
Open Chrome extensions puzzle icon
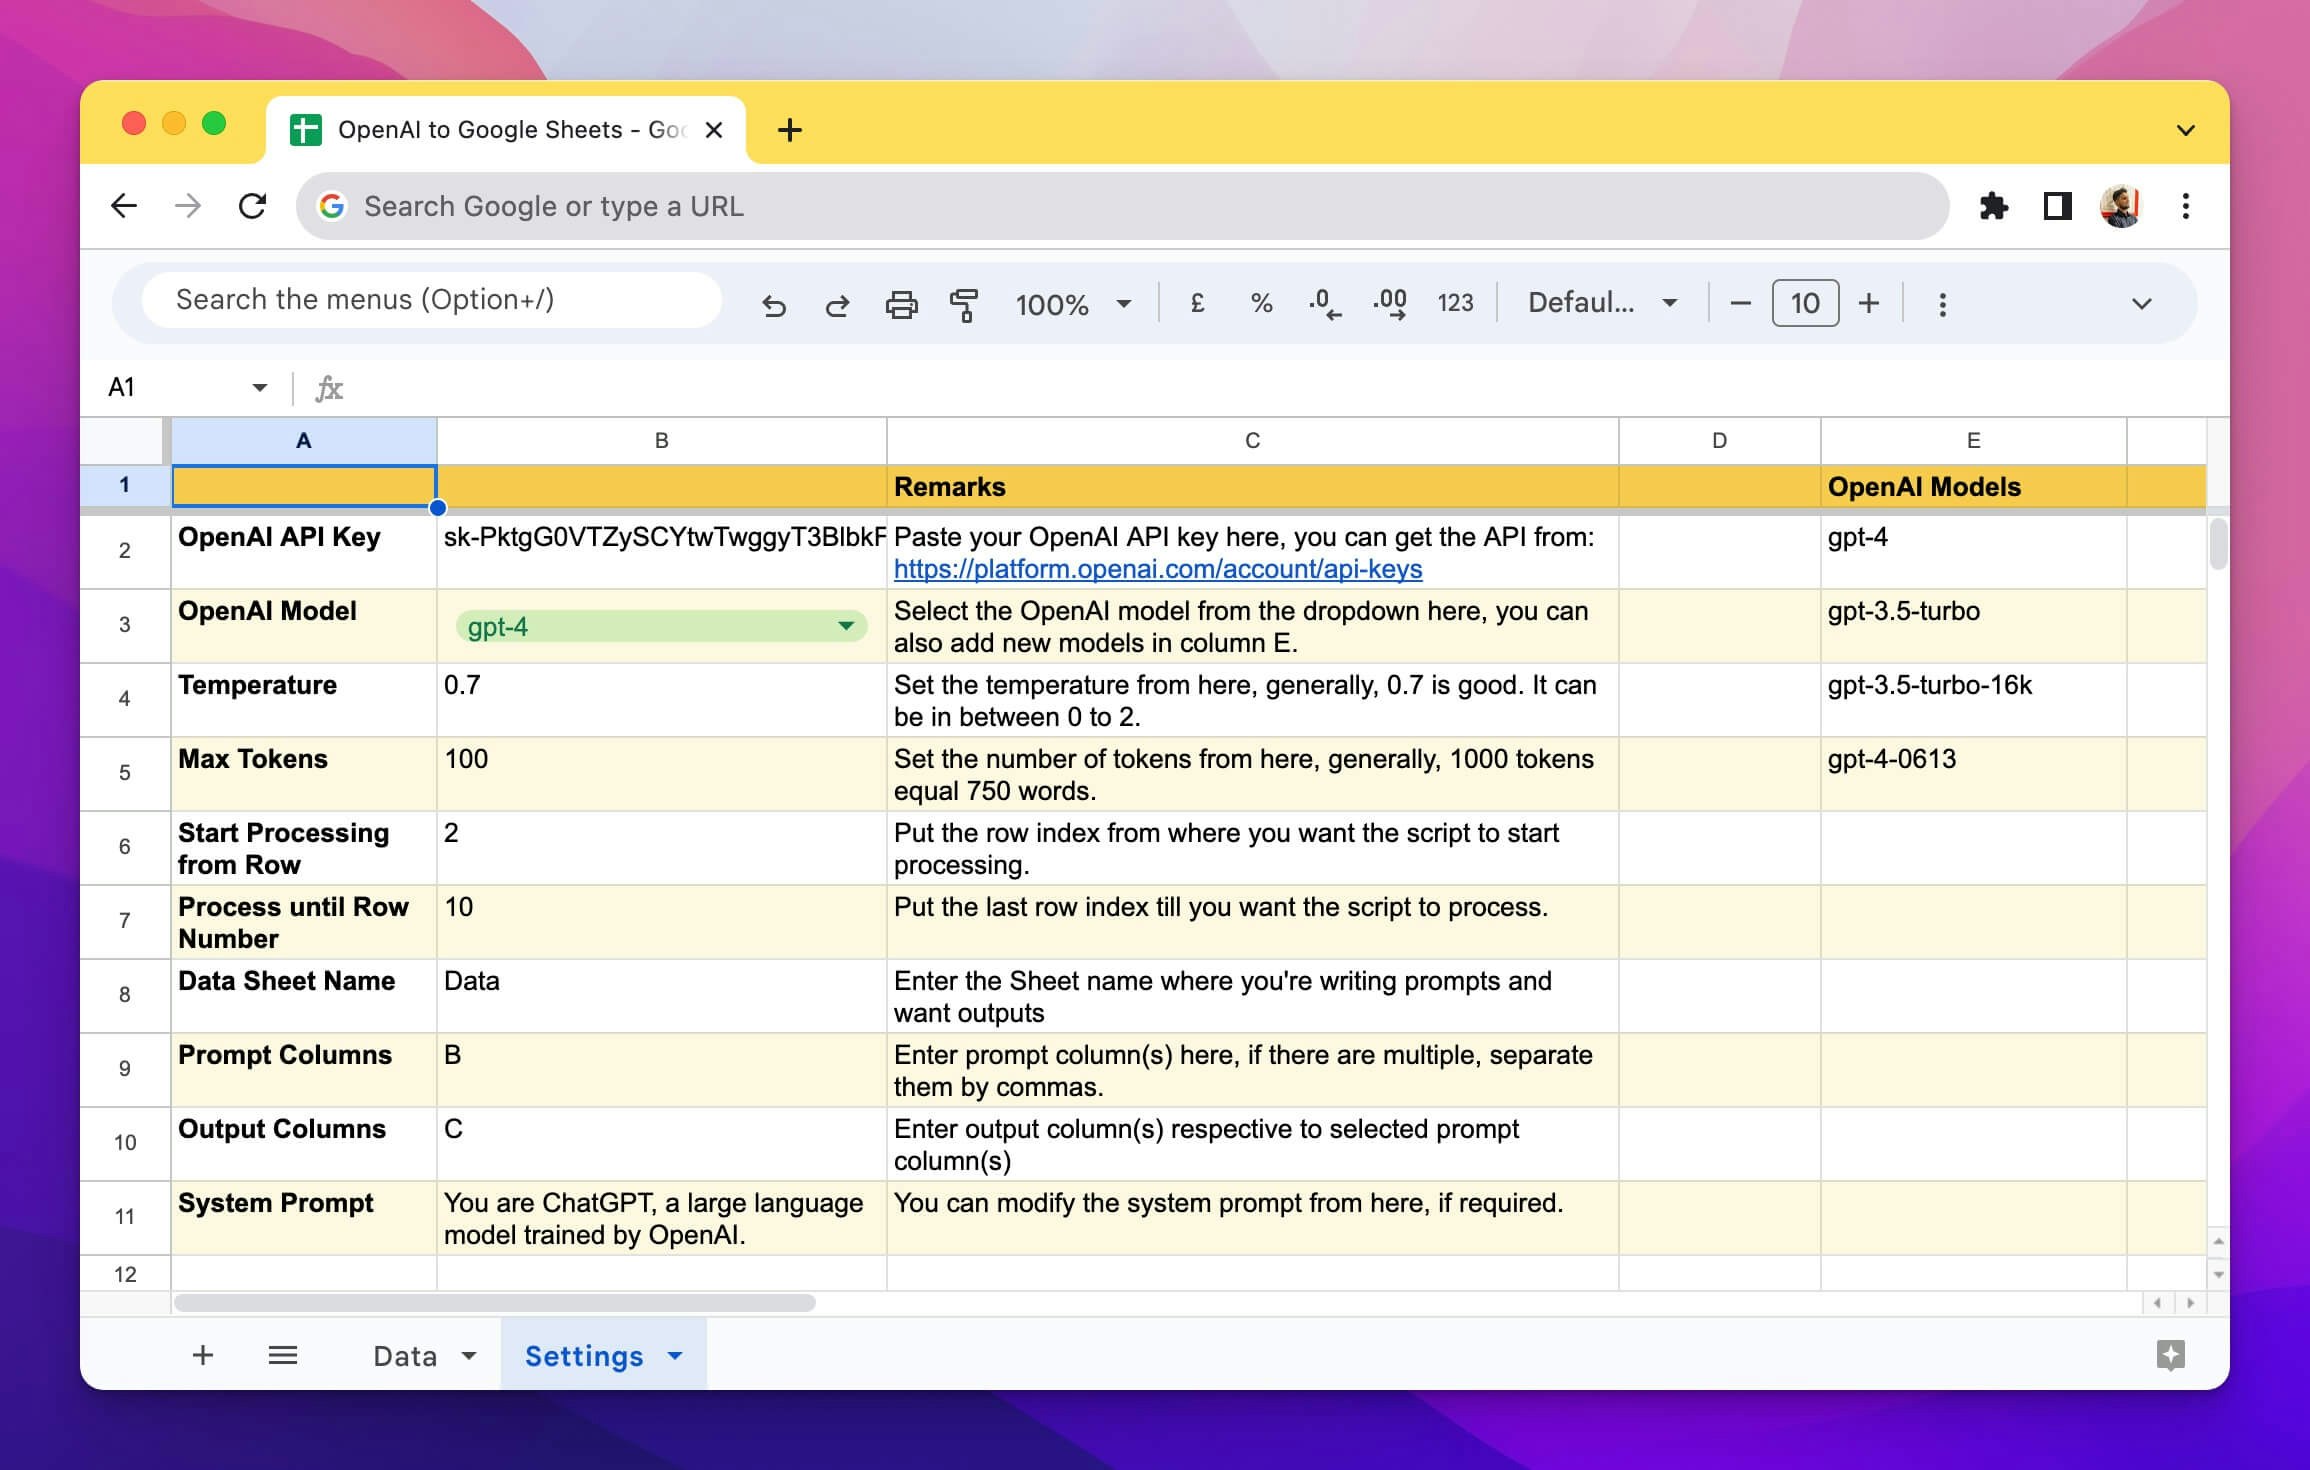1993,206
